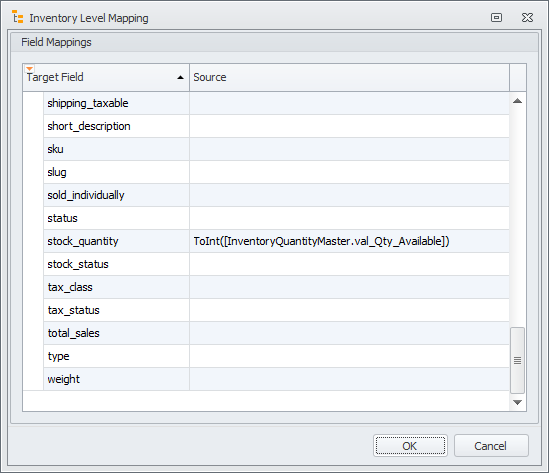Select the sku target field row
This screenshot has height=473, width=549.
(116, 149)
